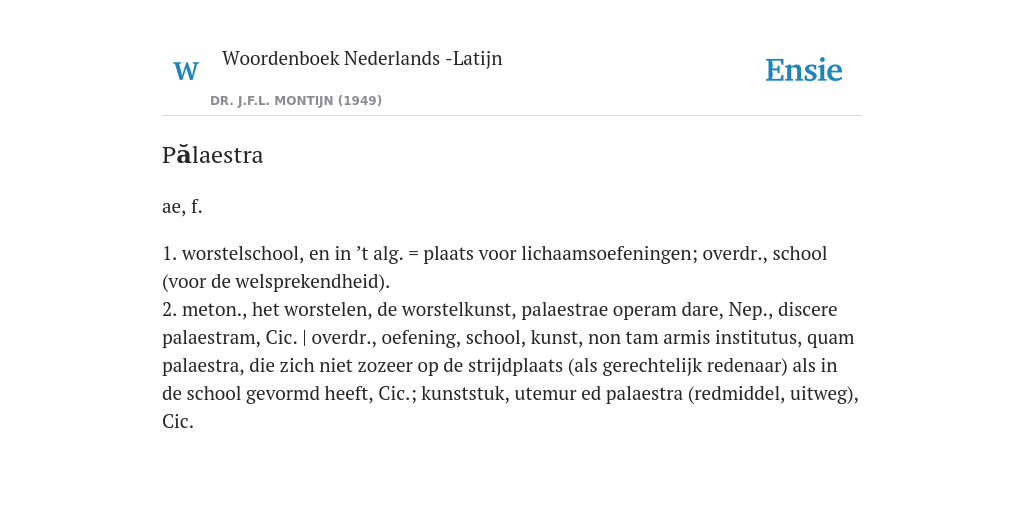
Task: Click the phrase '(voor de welsprekendheid)'
Action: click(x=276, y=282)
